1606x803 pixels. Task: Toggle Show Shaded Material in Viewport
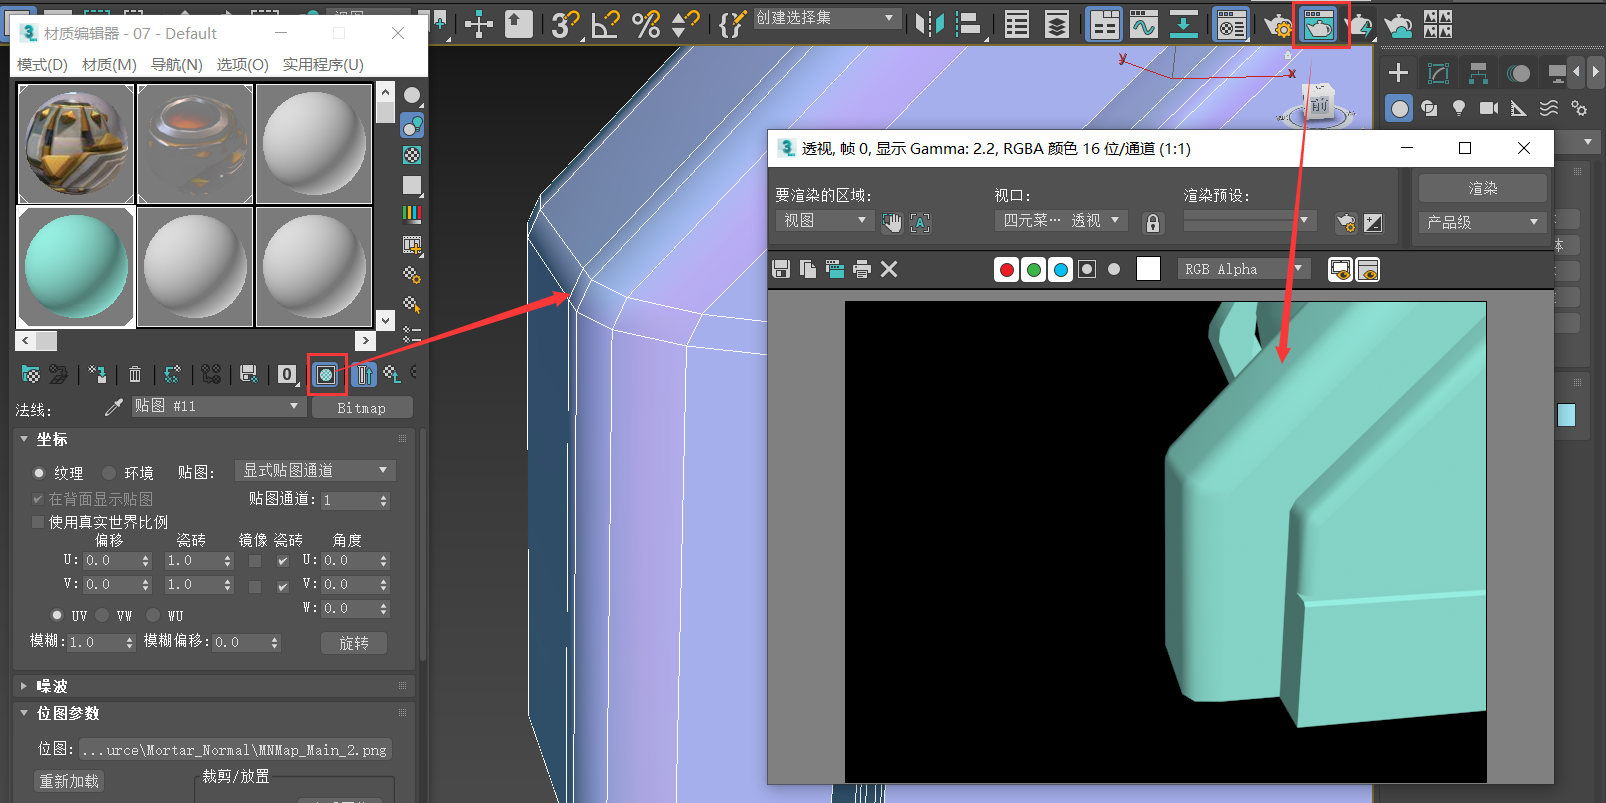tap(326, 375)
